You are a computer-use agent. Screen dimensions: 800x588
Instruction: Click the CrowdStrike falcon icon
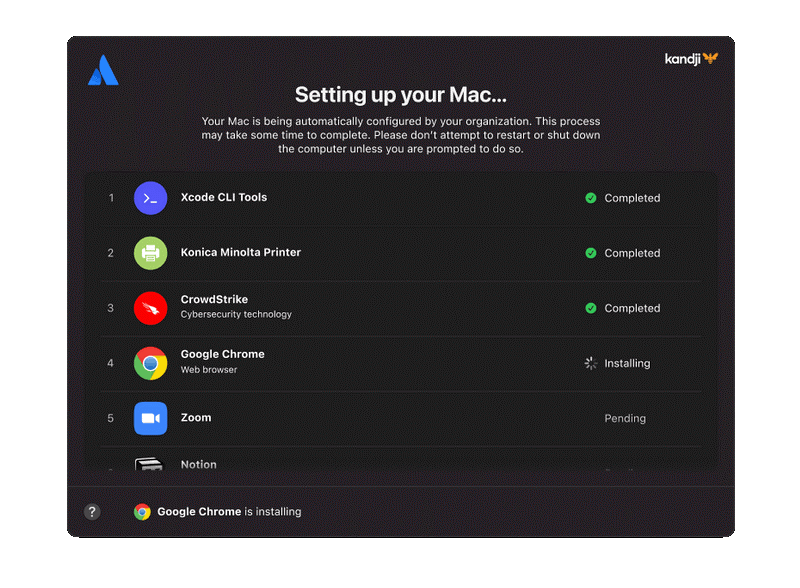[x=151, y=308]
